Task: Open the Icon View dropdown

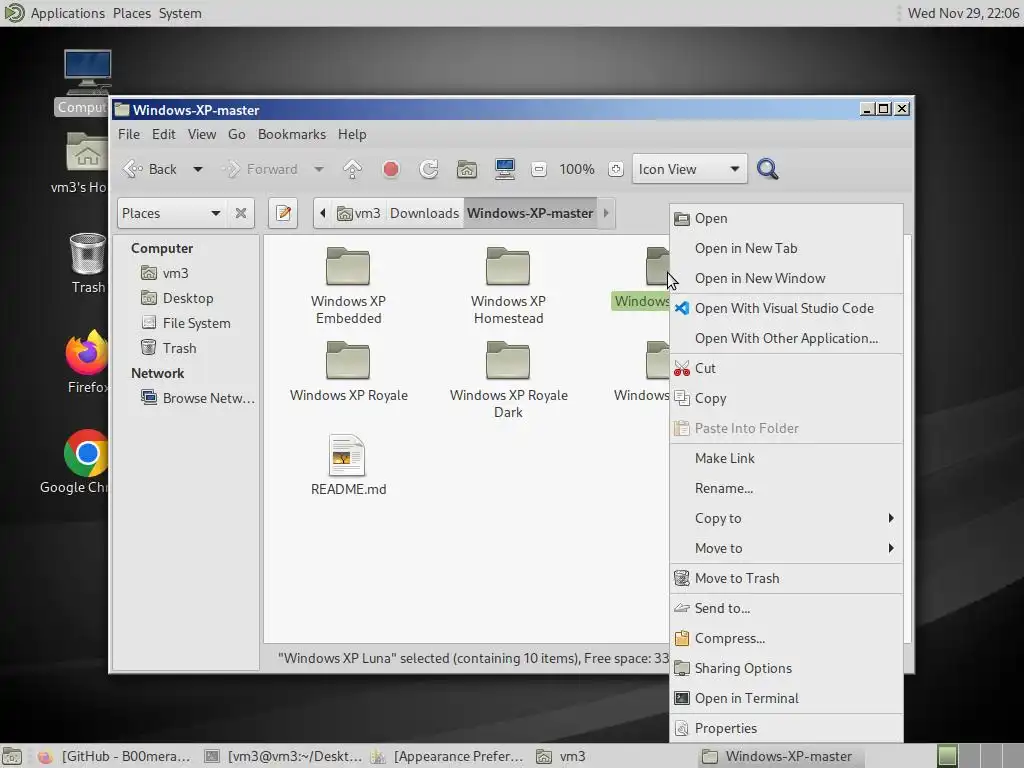Action: coord(690,169)
